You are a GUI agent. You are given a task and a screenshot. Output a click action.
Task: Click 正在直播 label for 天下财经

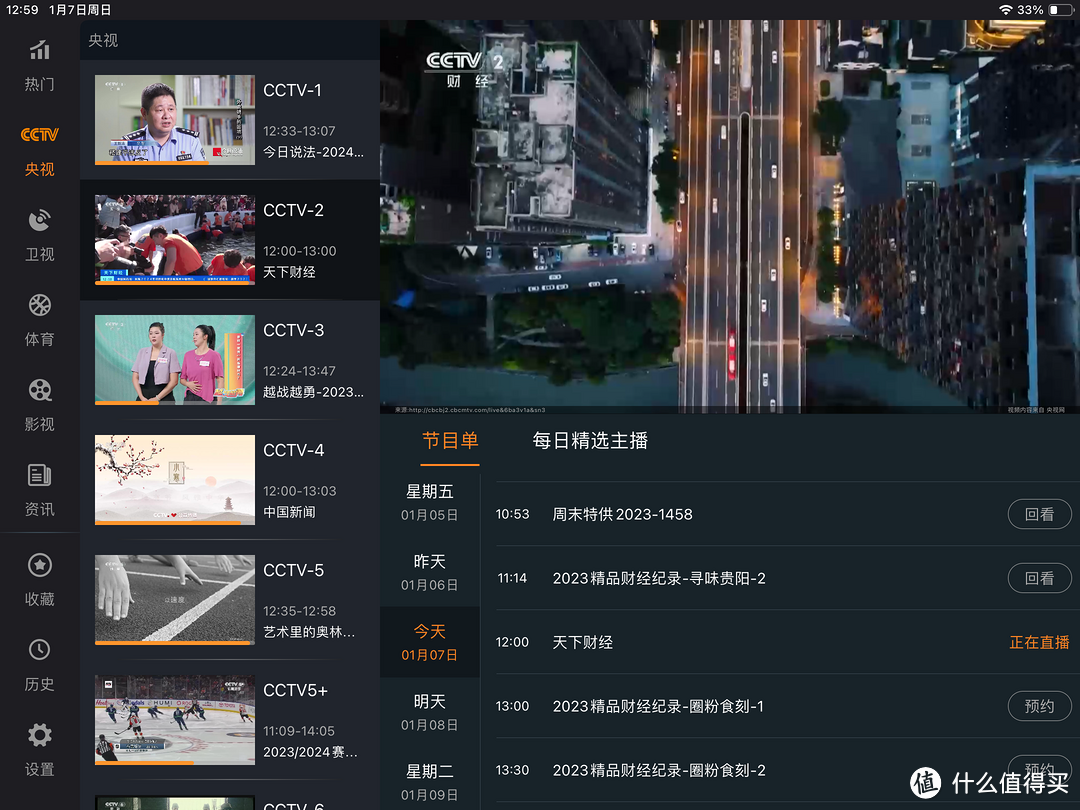pos(1039,643)
